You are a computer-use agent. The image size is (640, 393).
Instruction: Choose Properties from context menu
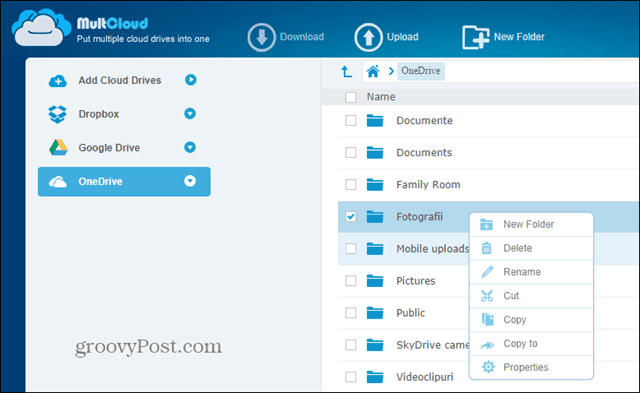click(x=531, y=367)
